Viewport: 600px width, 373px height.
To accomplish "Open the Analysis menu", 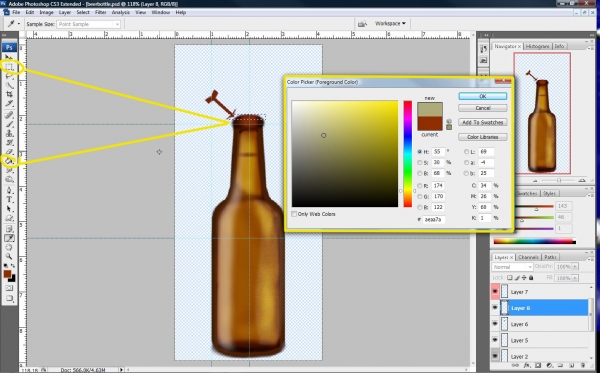I will (121, 12).
